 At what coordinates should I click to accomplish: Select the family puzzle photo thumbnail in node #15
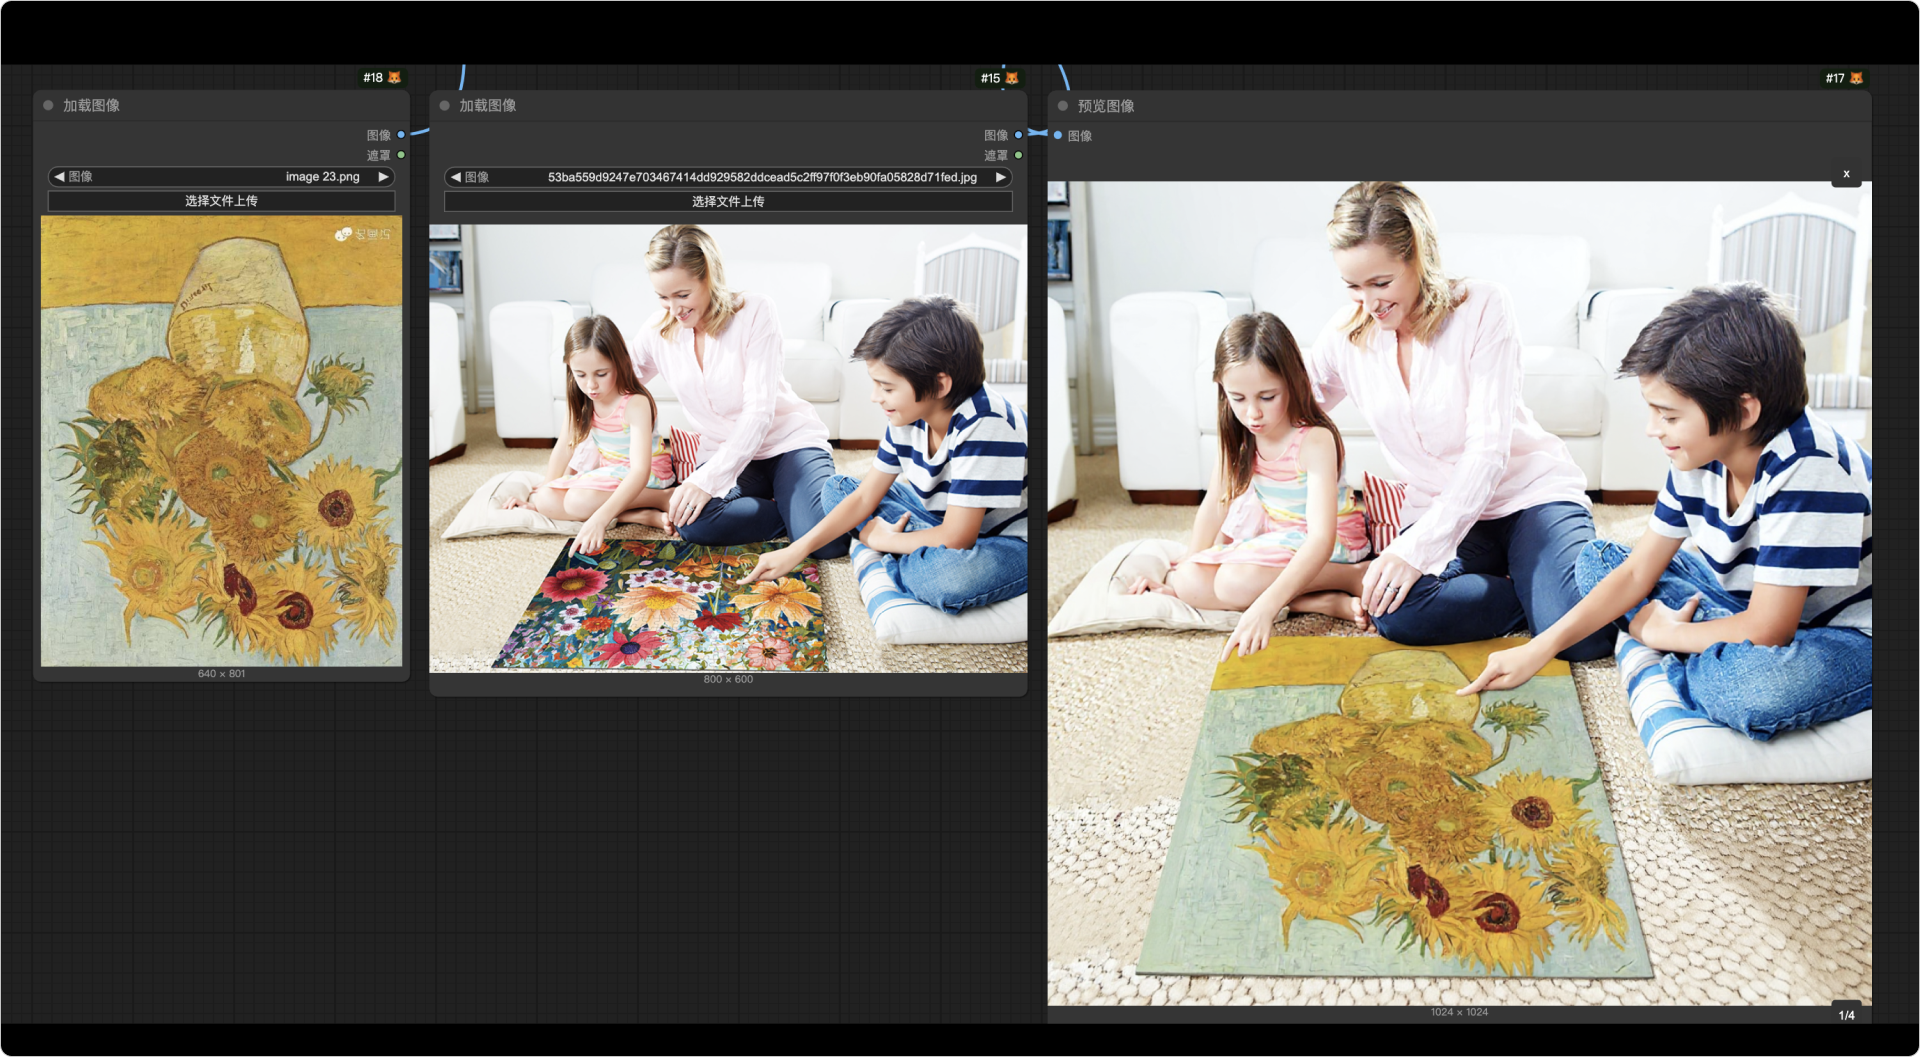[728, 448]
